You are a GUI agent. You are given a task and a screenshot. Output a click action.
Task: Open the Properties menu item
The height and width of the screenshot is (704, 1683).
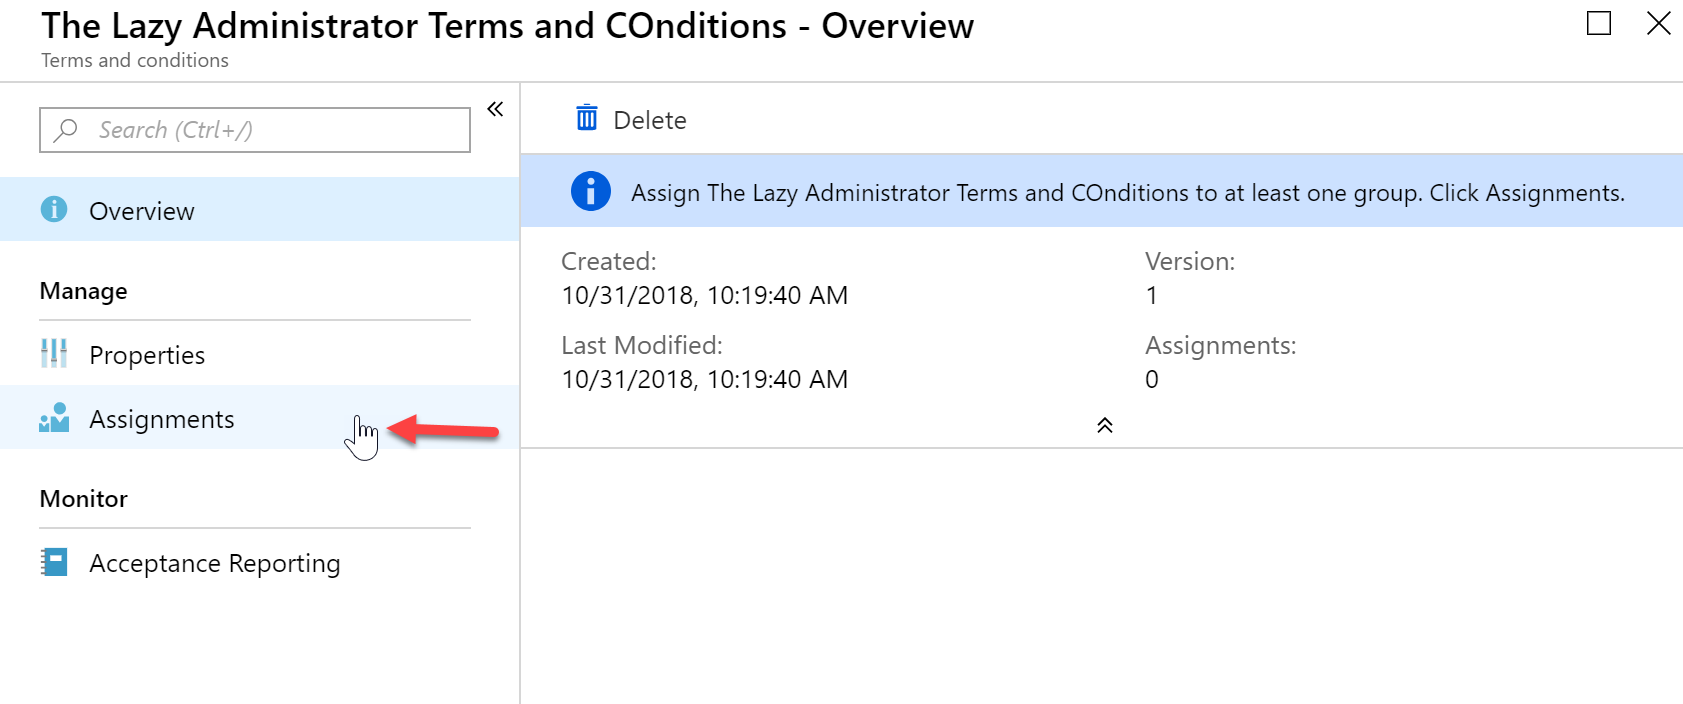tap(260, 354)
